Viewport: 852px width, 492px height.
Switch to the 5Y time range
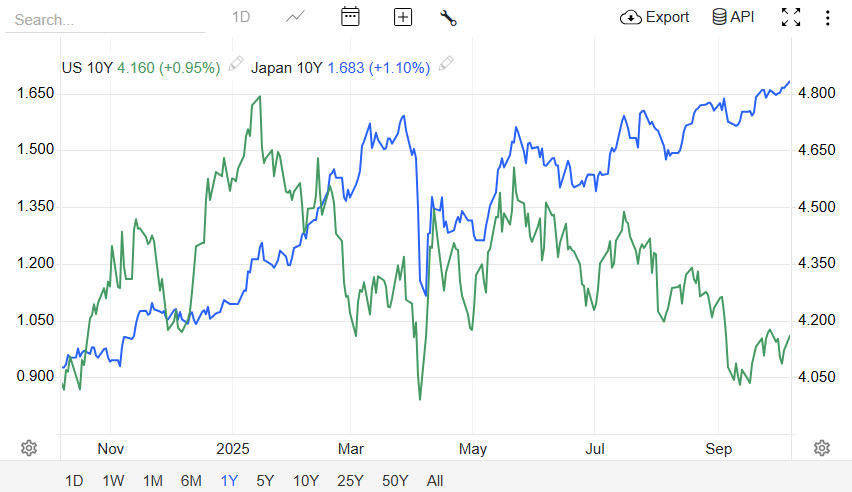(265, 480)
